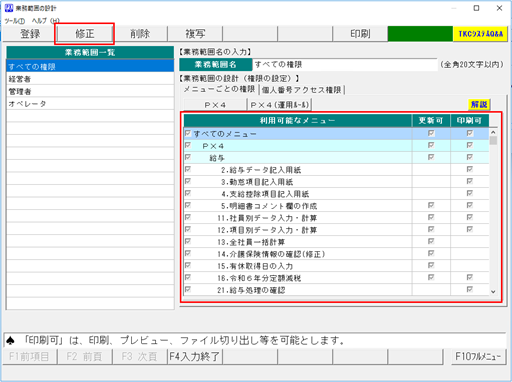The image size is (512, 382).
Task: Toggle checkbox for 16.令和6年分定額減税
Action: [x=188, y=277]
